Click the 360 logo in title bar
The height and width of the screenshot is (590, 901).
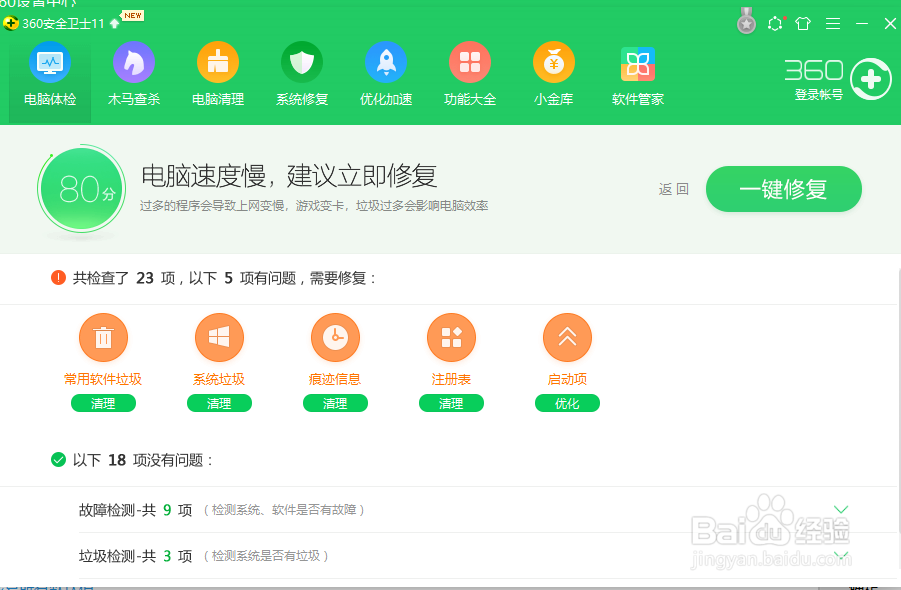point(10,24)
